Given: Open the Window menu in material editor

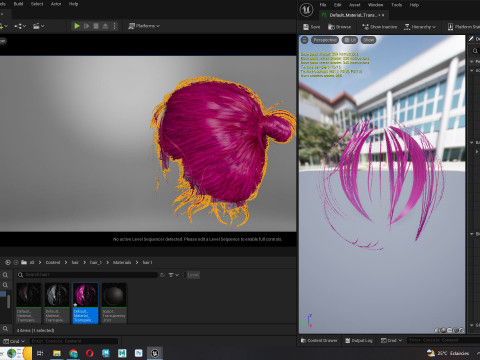Looking at the screenshot, I should point(375,5).
